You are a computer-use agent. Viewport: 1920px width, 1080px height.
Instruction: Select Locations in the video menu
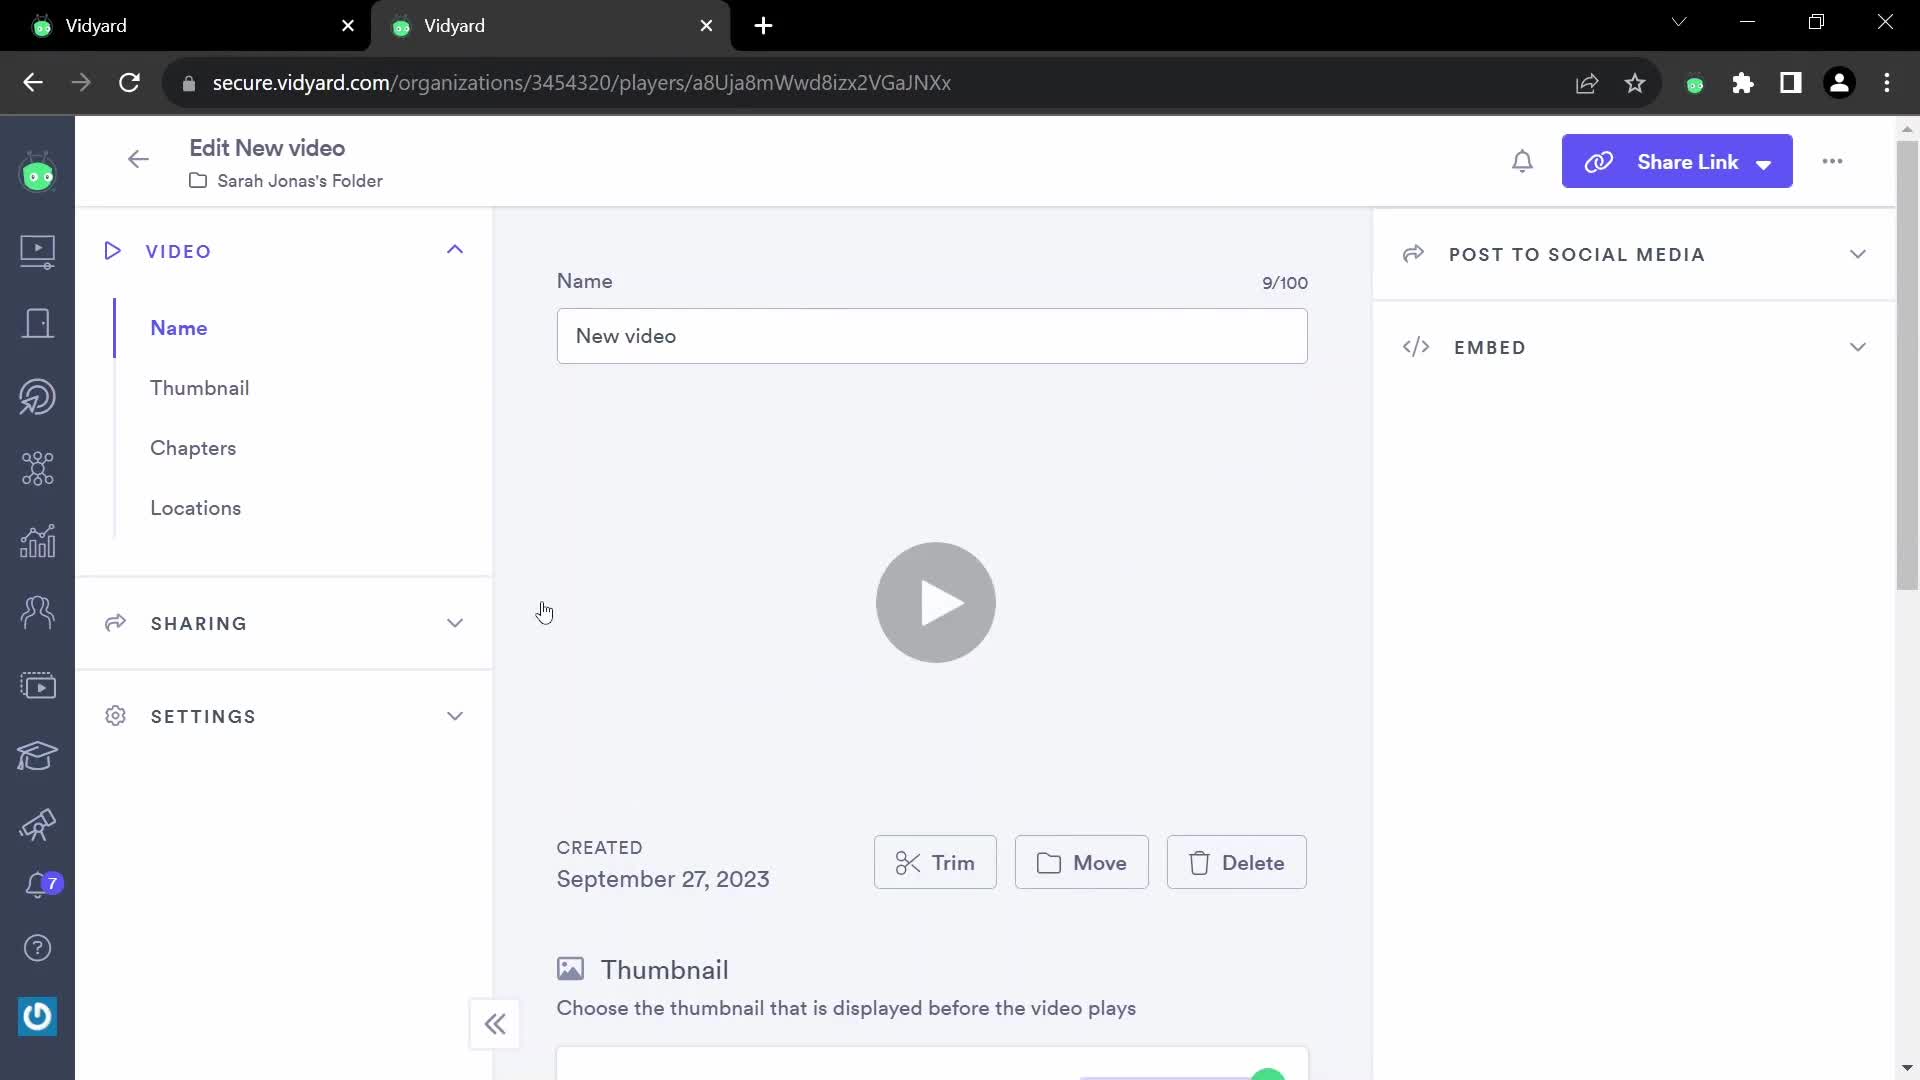point(196,508)
